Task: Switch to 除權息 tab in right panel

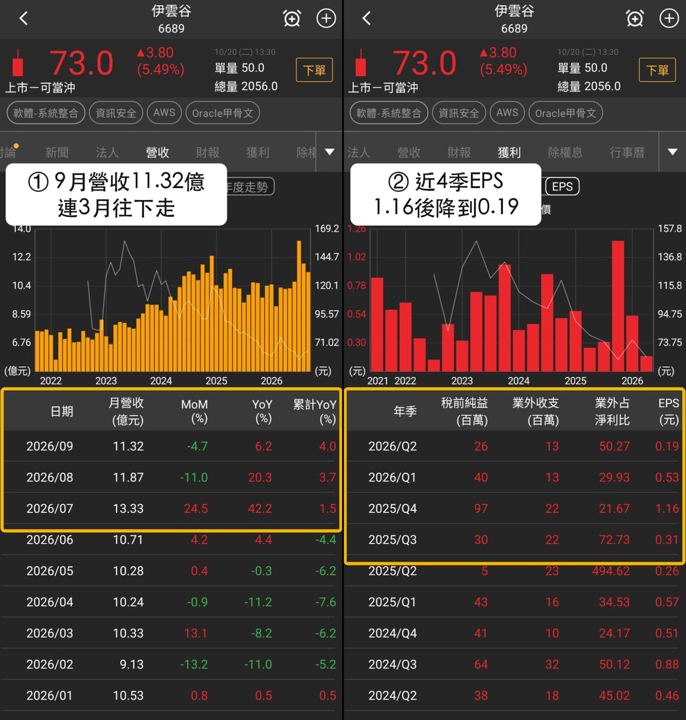Action: pos(565,152)
